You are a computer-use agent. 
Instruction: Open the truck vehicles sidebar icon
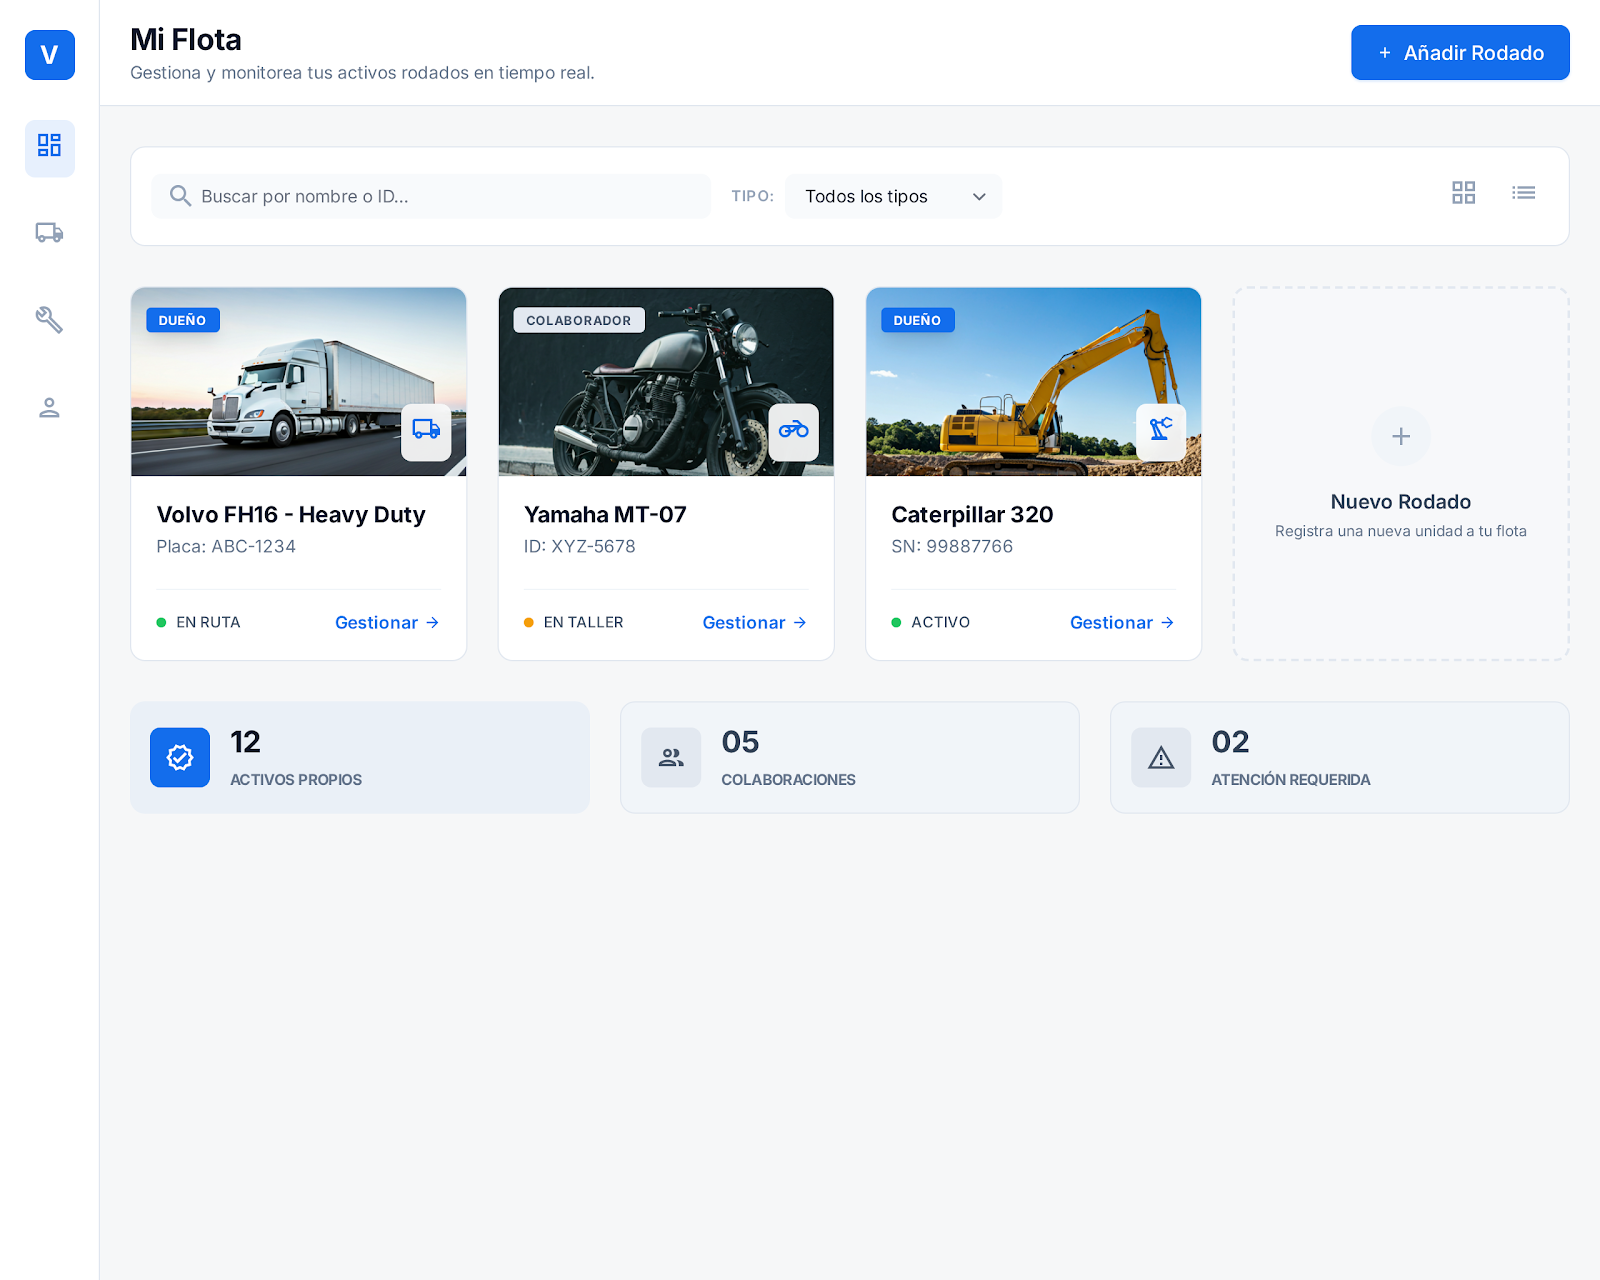pos(49,233)
